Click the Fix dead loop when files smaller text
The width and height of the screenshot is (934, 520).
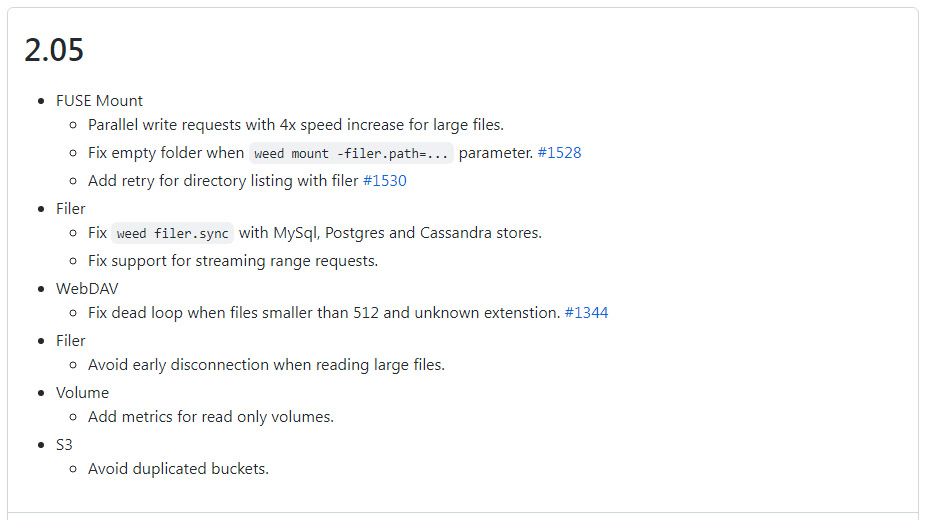pyautogui.click(x=324, y=313)
